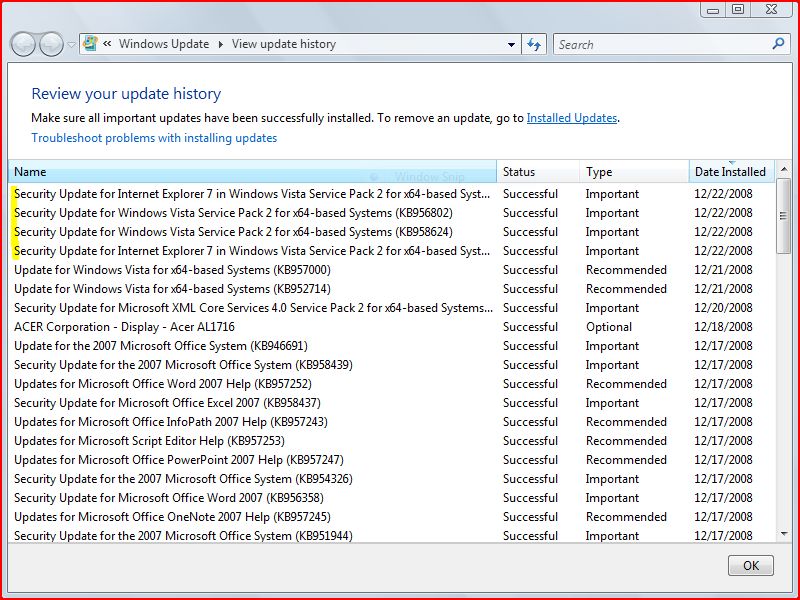Refresh the update history view
This screenshot has width=800, height=600.
(x=534, y=44)
